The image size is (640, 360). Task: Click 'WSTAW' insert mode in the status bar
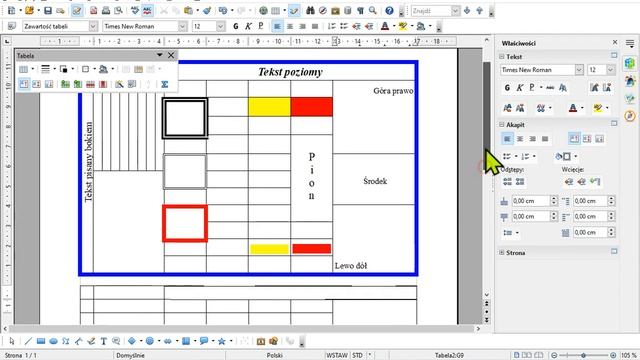337,355
